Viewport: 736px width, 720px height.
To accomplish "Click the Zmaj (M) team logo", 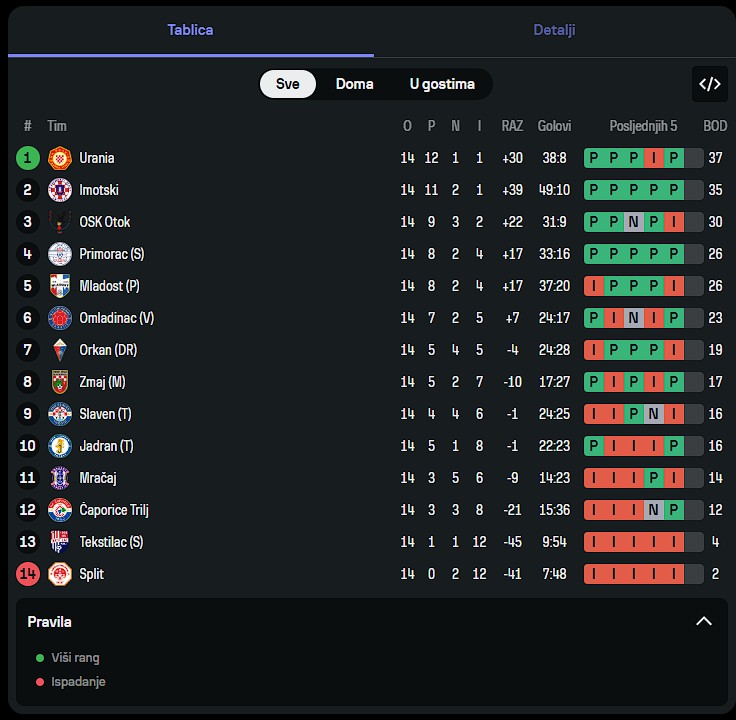I will [x=60, y=382].
